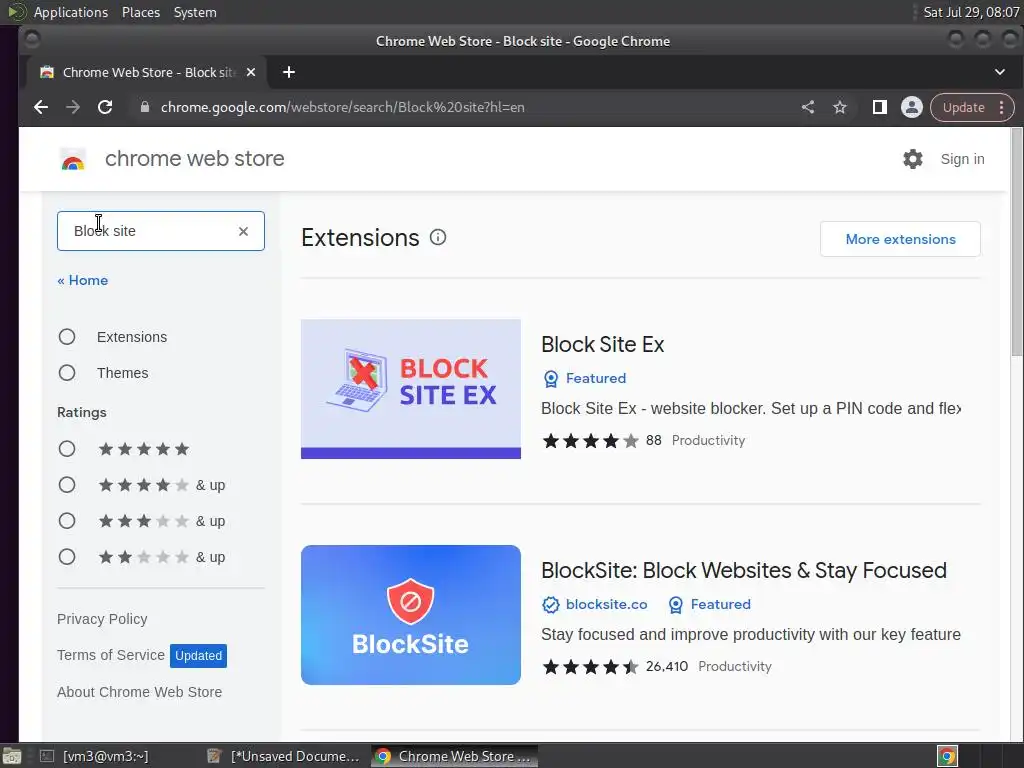Open the Applications menu
This screenshot has width=1024, height=768.
[x=71, y=12]
